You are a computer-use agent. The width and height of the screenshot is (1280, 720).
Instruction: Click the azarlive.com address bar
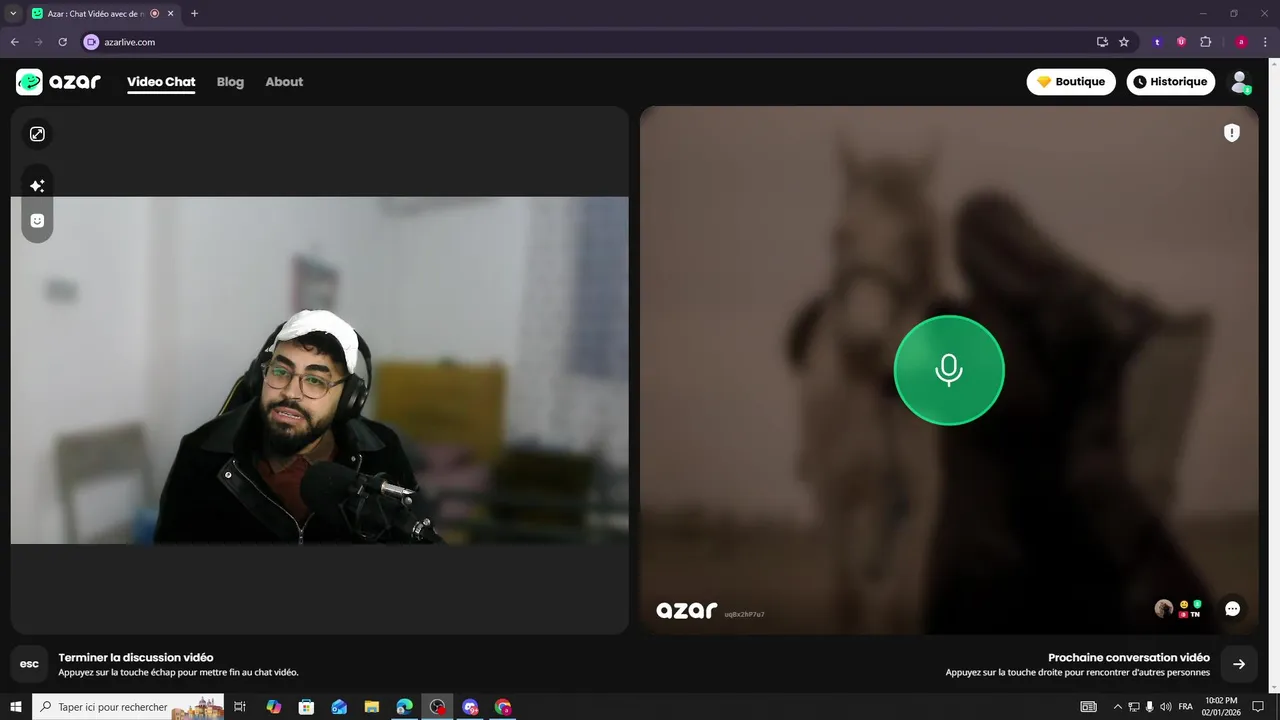pos(590,42)
